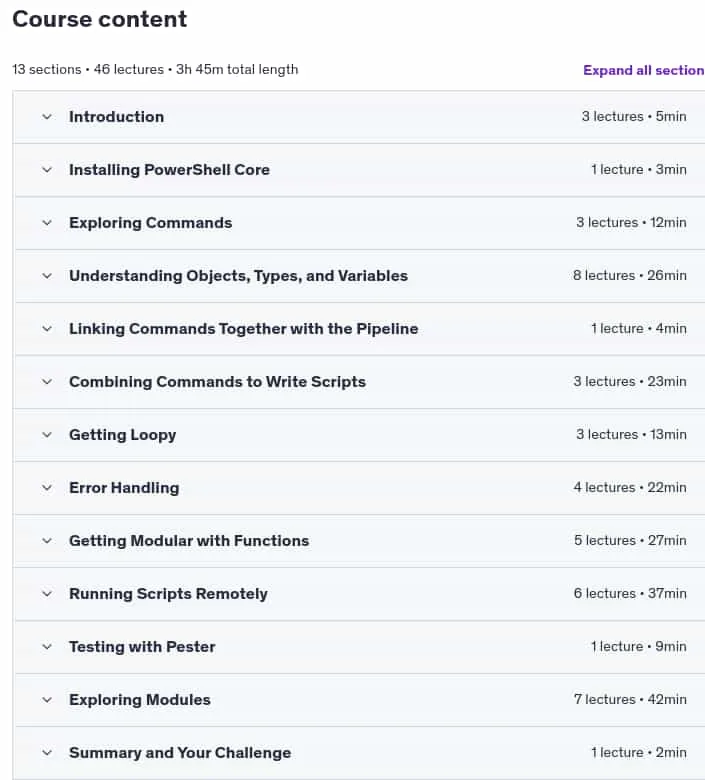Expand the Running Scripts Remotely chevron
The image size is (705, 780).
[47, 594]
